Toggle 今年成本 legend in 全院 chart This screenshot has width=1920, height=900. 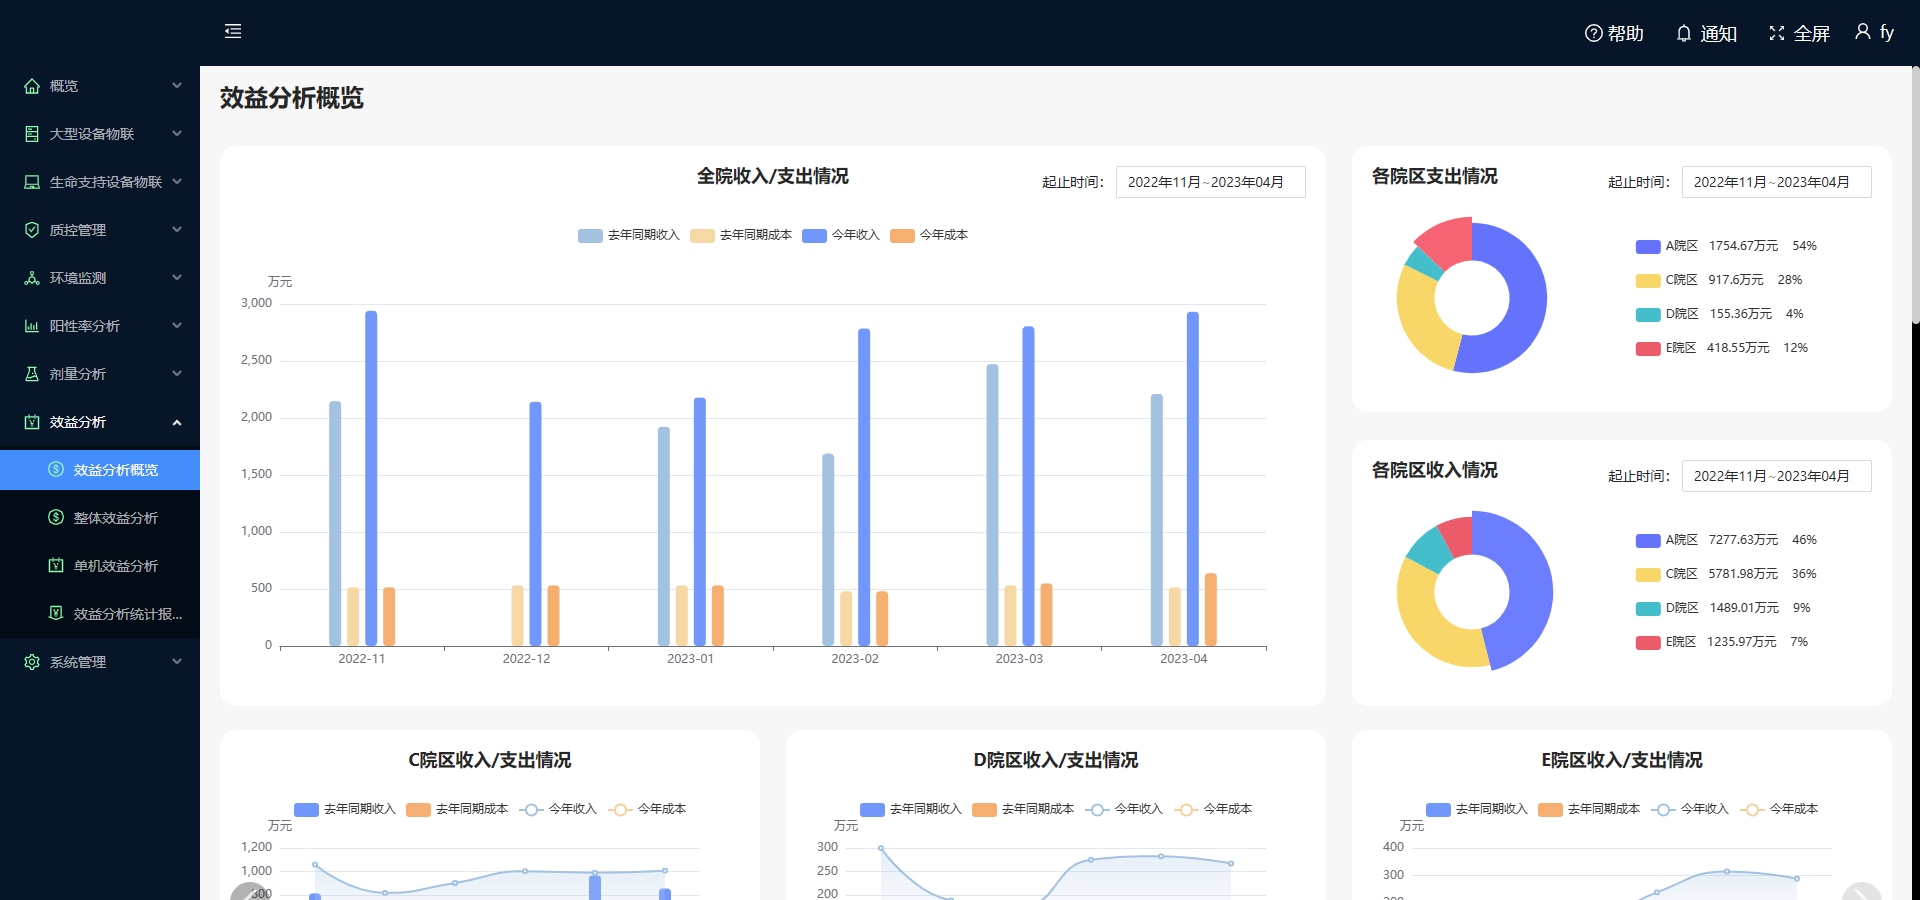929,235
